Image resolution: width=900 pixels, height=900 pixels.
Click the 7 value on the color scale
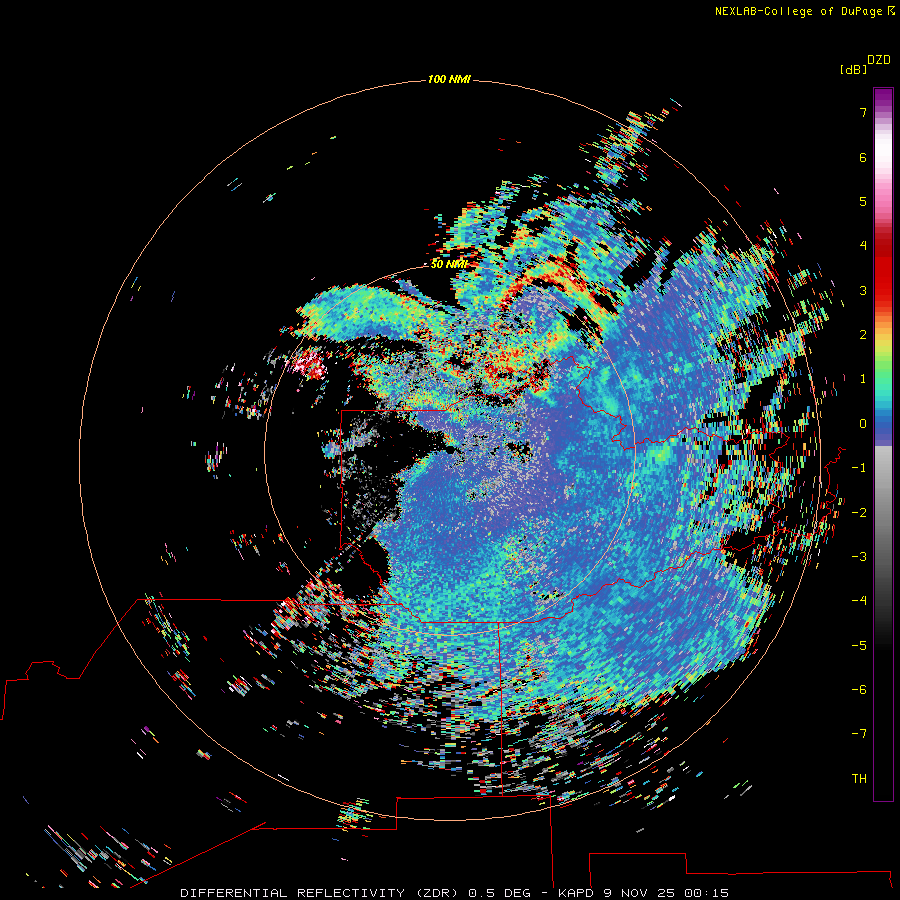[863, 112]
